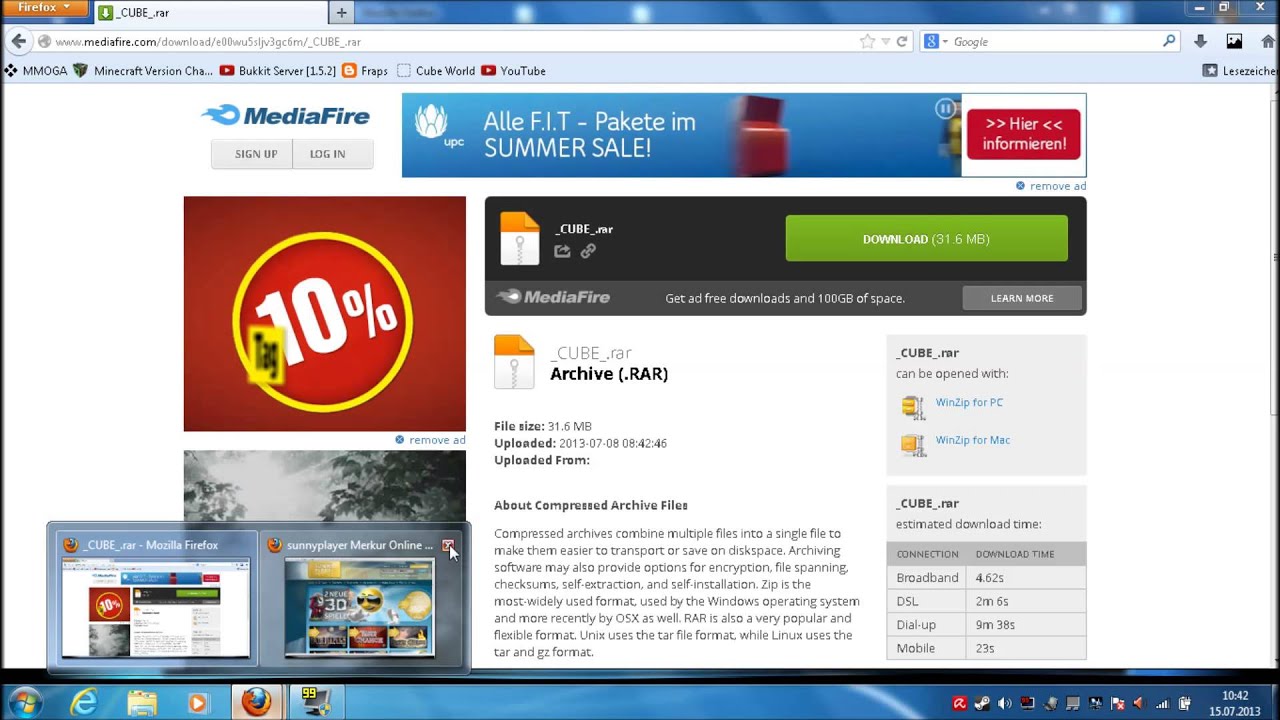Go back with the browser back arrow
Image resolution: width=1280 pixels, height=720 pixels.
pos(18,41)
